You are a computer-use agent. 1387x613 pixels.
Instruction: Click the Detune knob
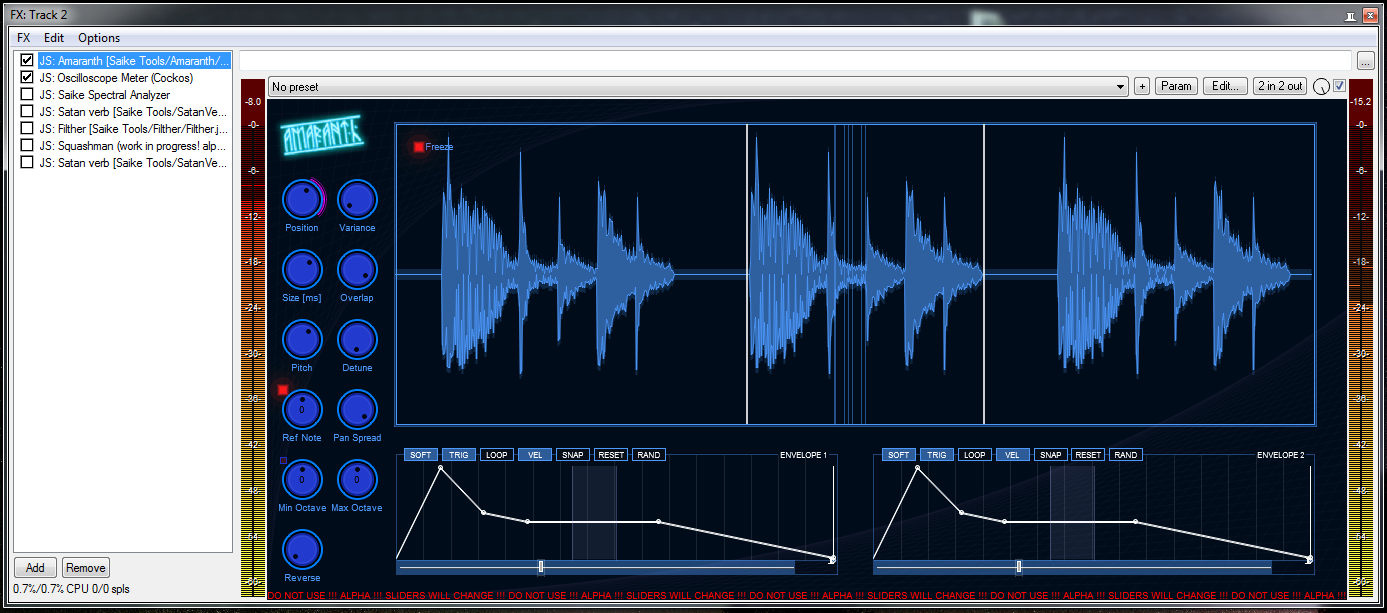pyautogui.click(x=357, y=340)
